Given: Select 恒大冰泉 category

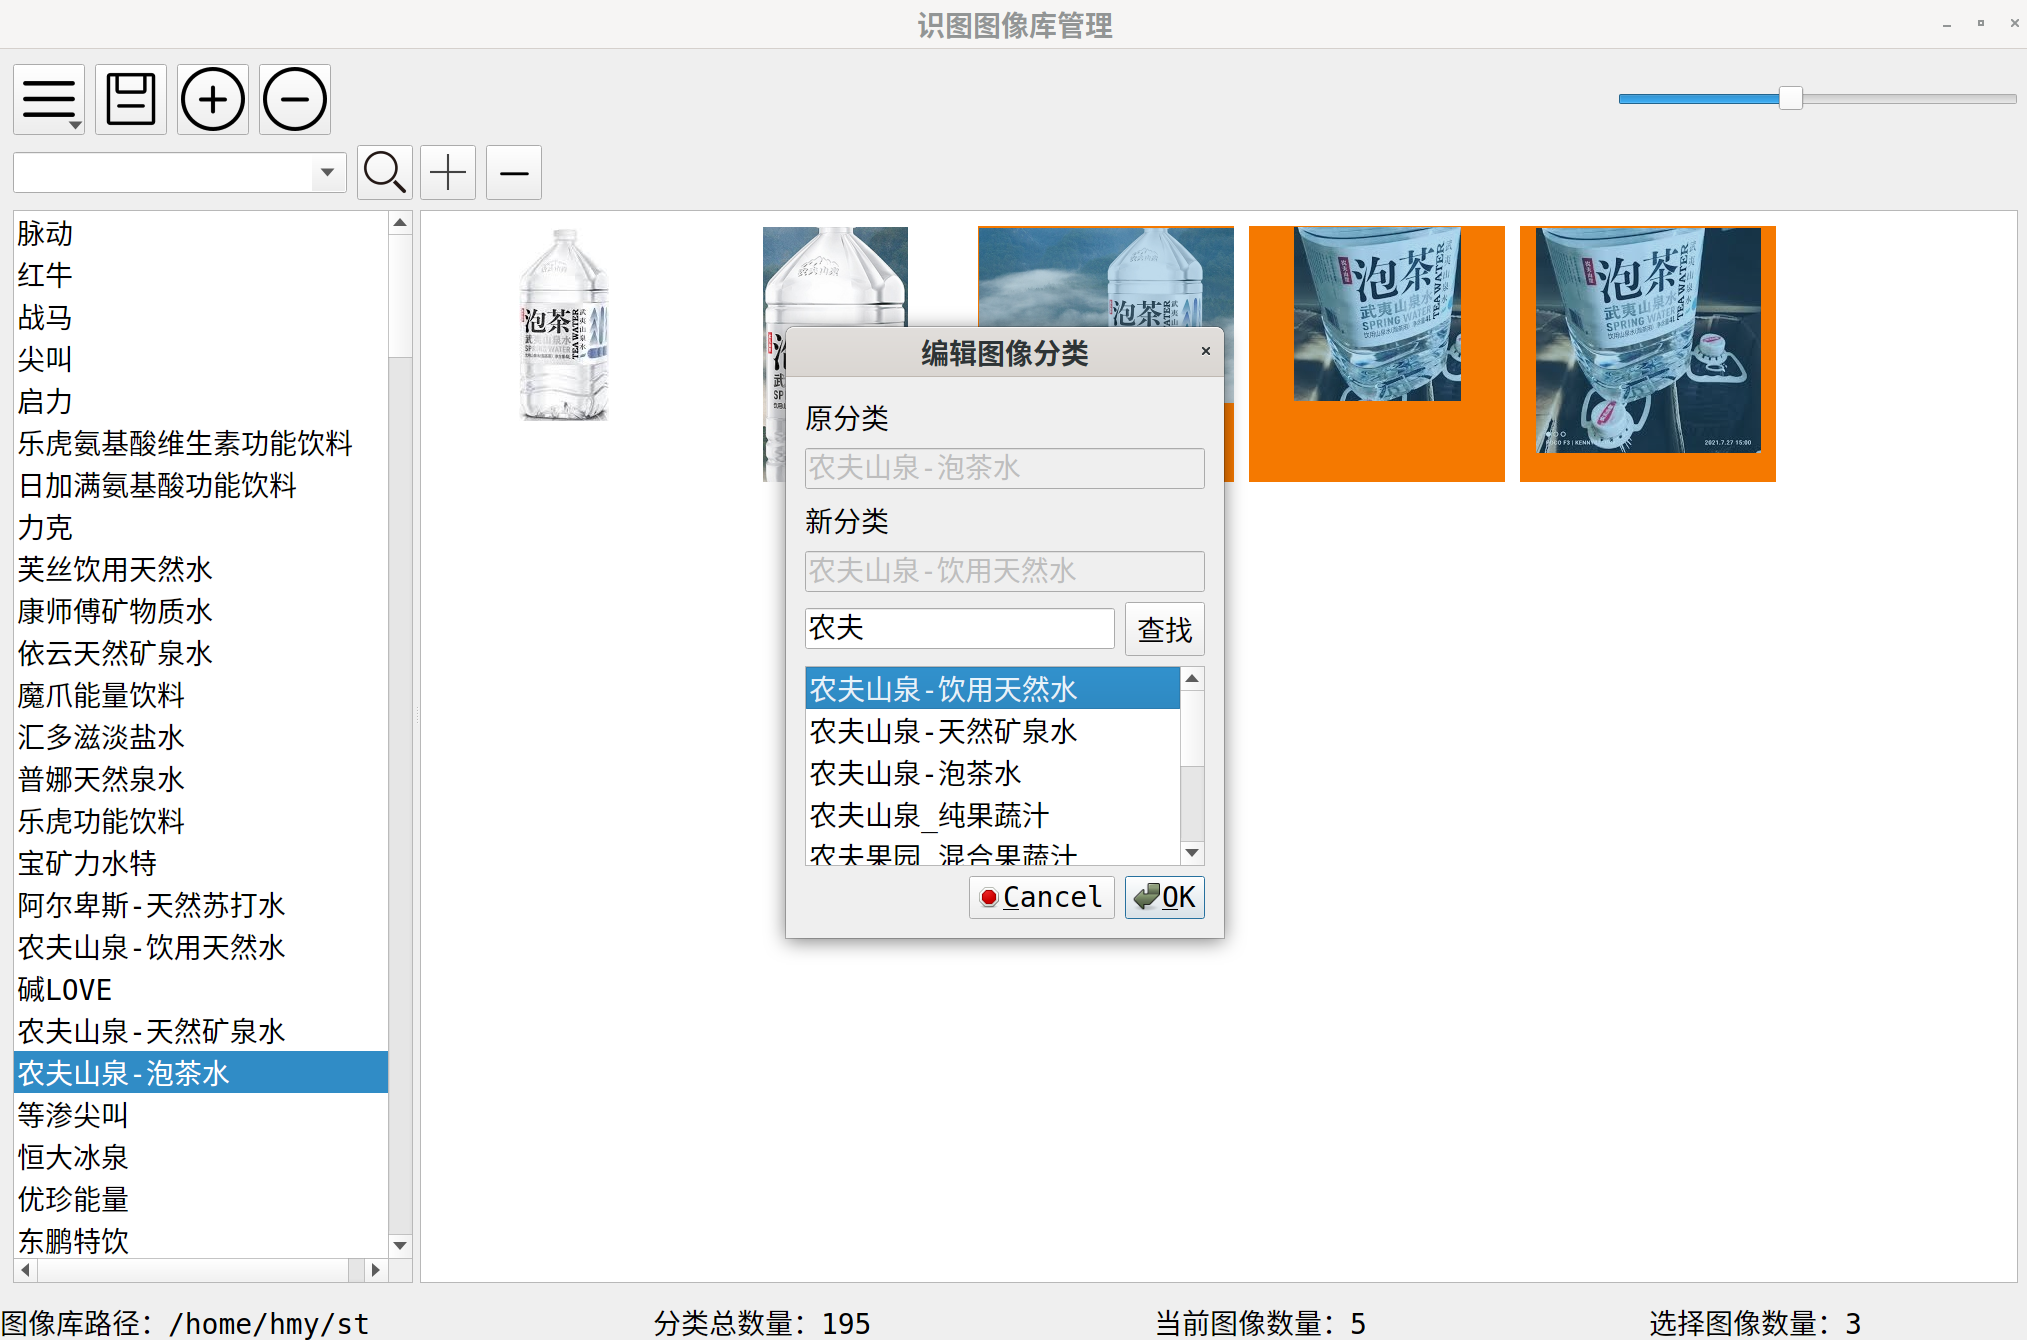Looking at the screenshot, I should (200, 1157).
